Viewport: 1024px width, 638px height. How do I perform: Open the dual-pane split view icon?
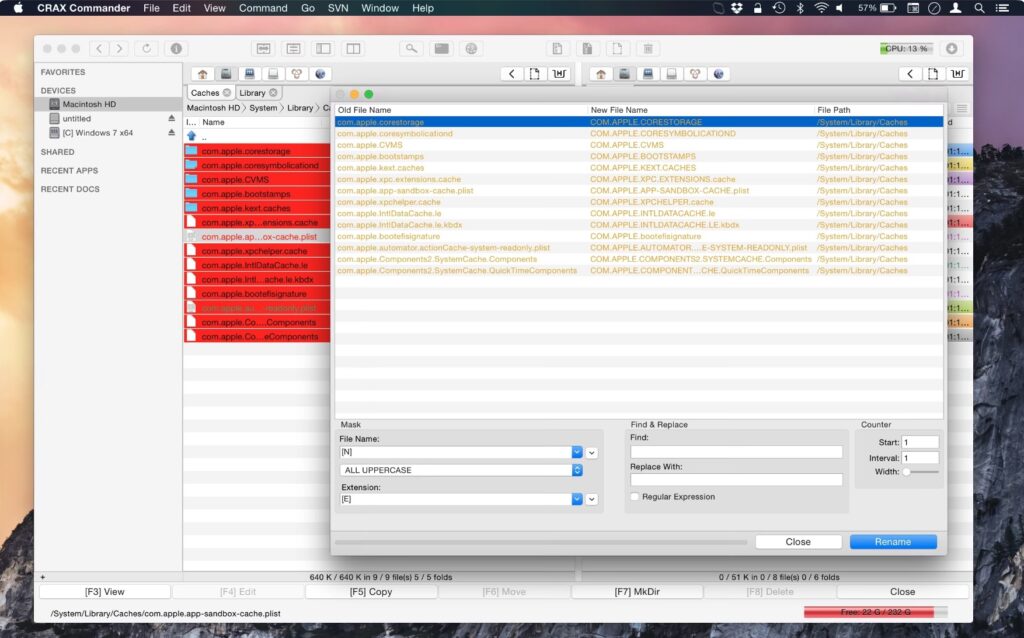352,48
